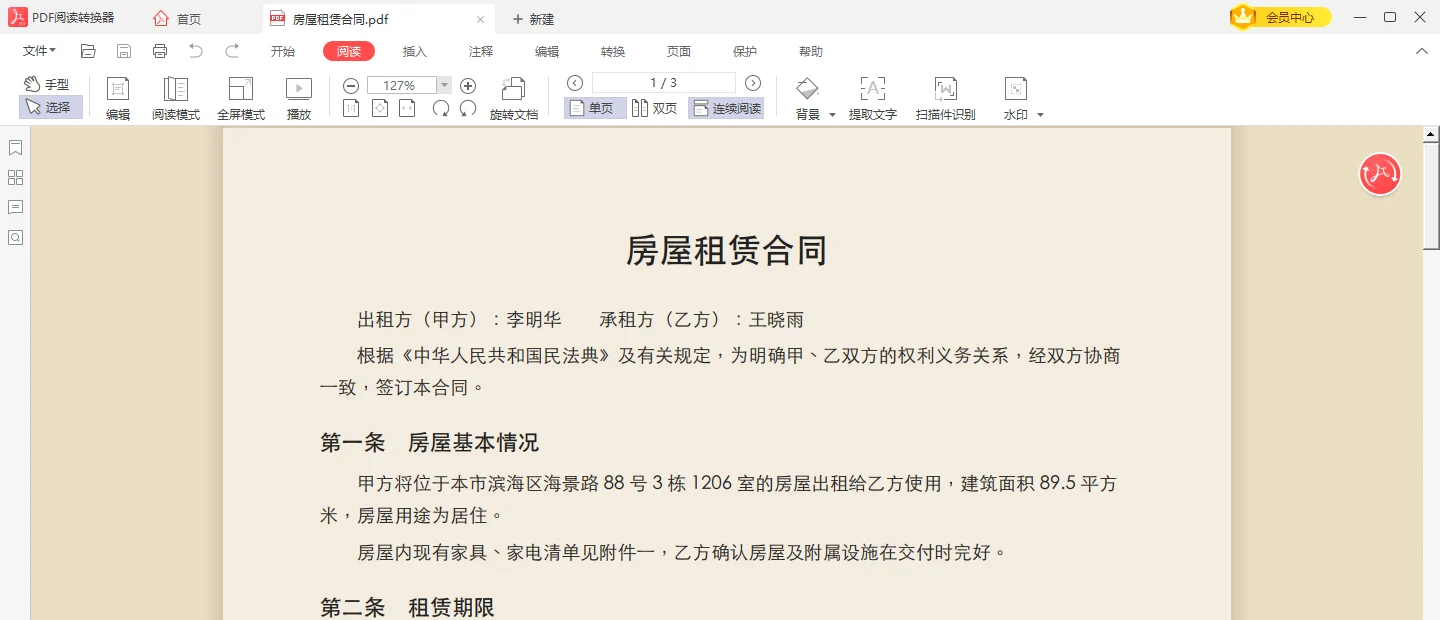Click the 127% zoom value field

[402, 86]
